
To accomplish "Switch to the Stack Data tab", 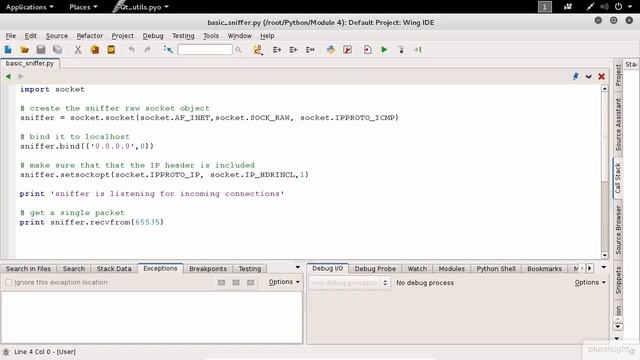I will pyautogui.click(x=114, y=269).
